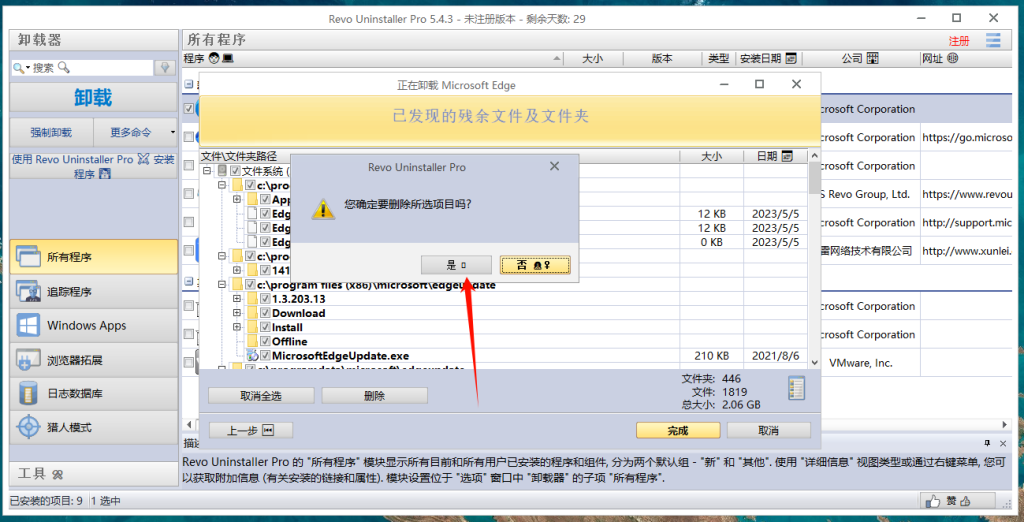Viewport: 1024px width, 522px height.
Task: Expand the 1.3.203.13 folder node
Action: point(237,299)
